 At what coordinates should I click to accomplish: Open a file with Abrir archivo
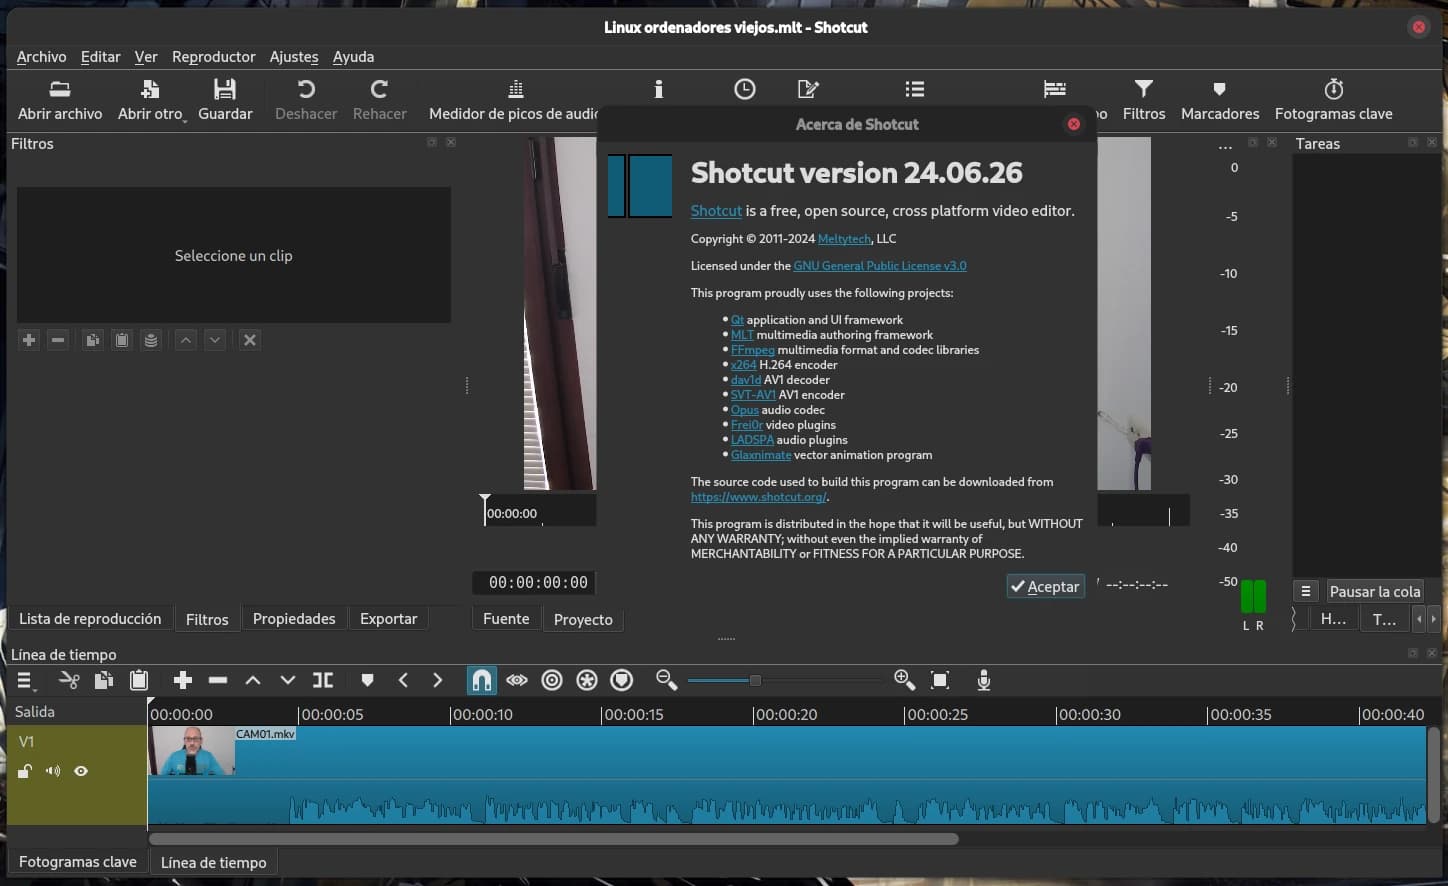click(x=60, y=100)
